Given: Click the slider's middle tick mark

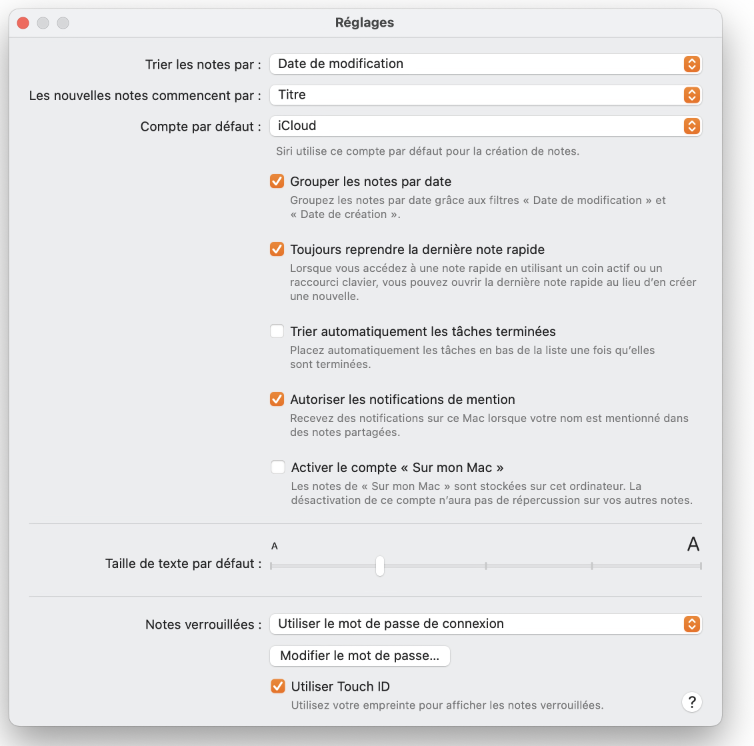Looking at the screenshot, I should coord(485,566).
